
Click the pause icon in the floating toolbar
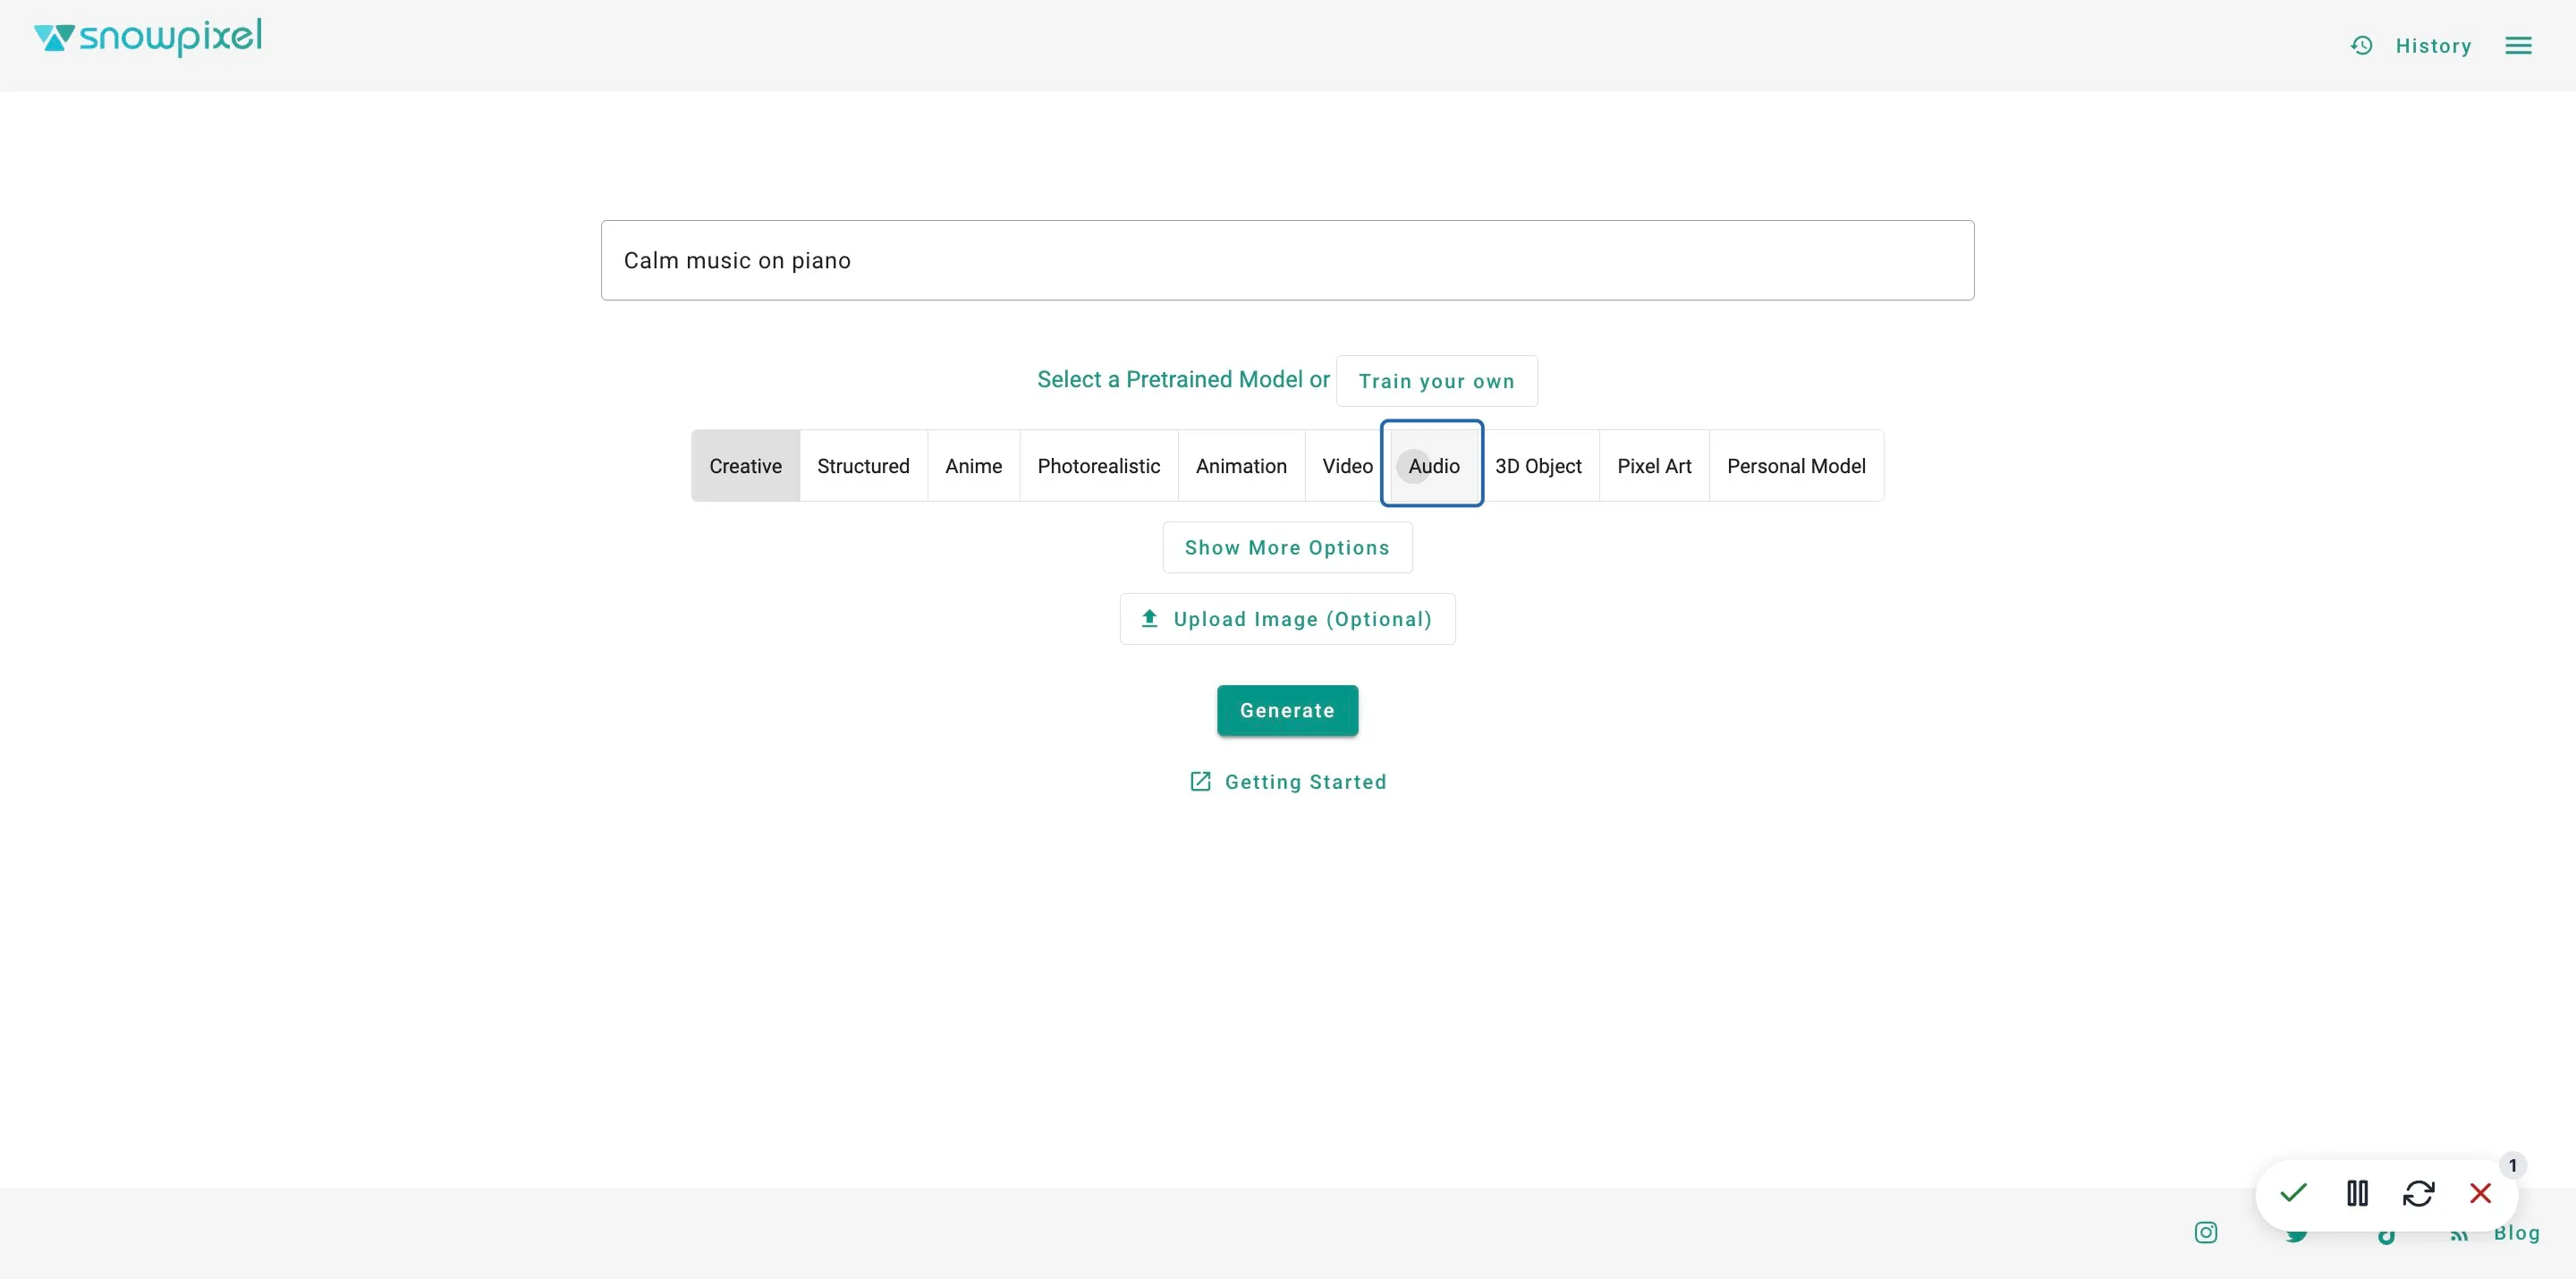coord(2357,1192)
